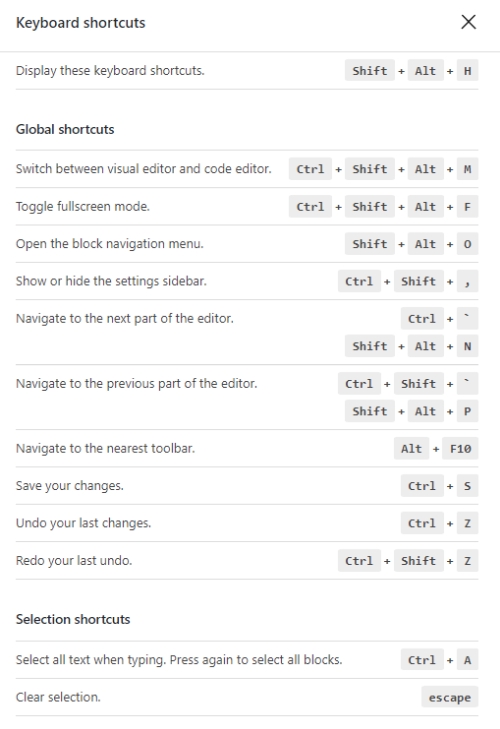Click 'Navigate to the nearest toolbar' text
The image size is (500, 729).
click(x=106, y=448)
